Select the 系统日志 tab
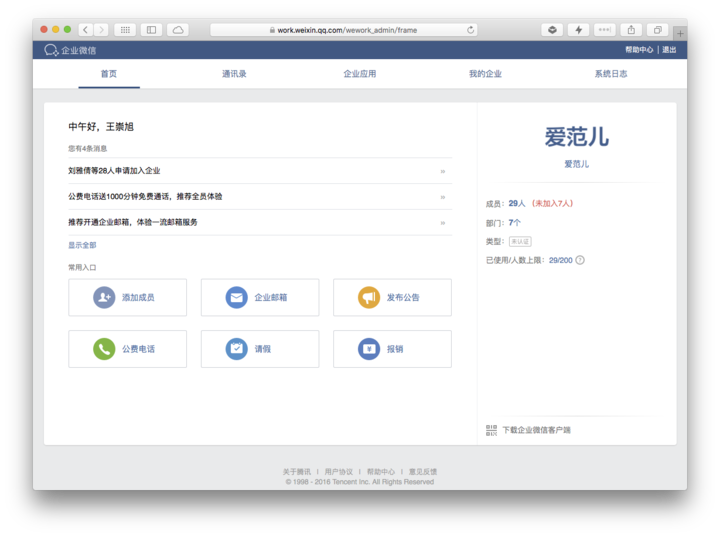The width and height of the screenshot is (720, 537). click(x=611, y=74)
